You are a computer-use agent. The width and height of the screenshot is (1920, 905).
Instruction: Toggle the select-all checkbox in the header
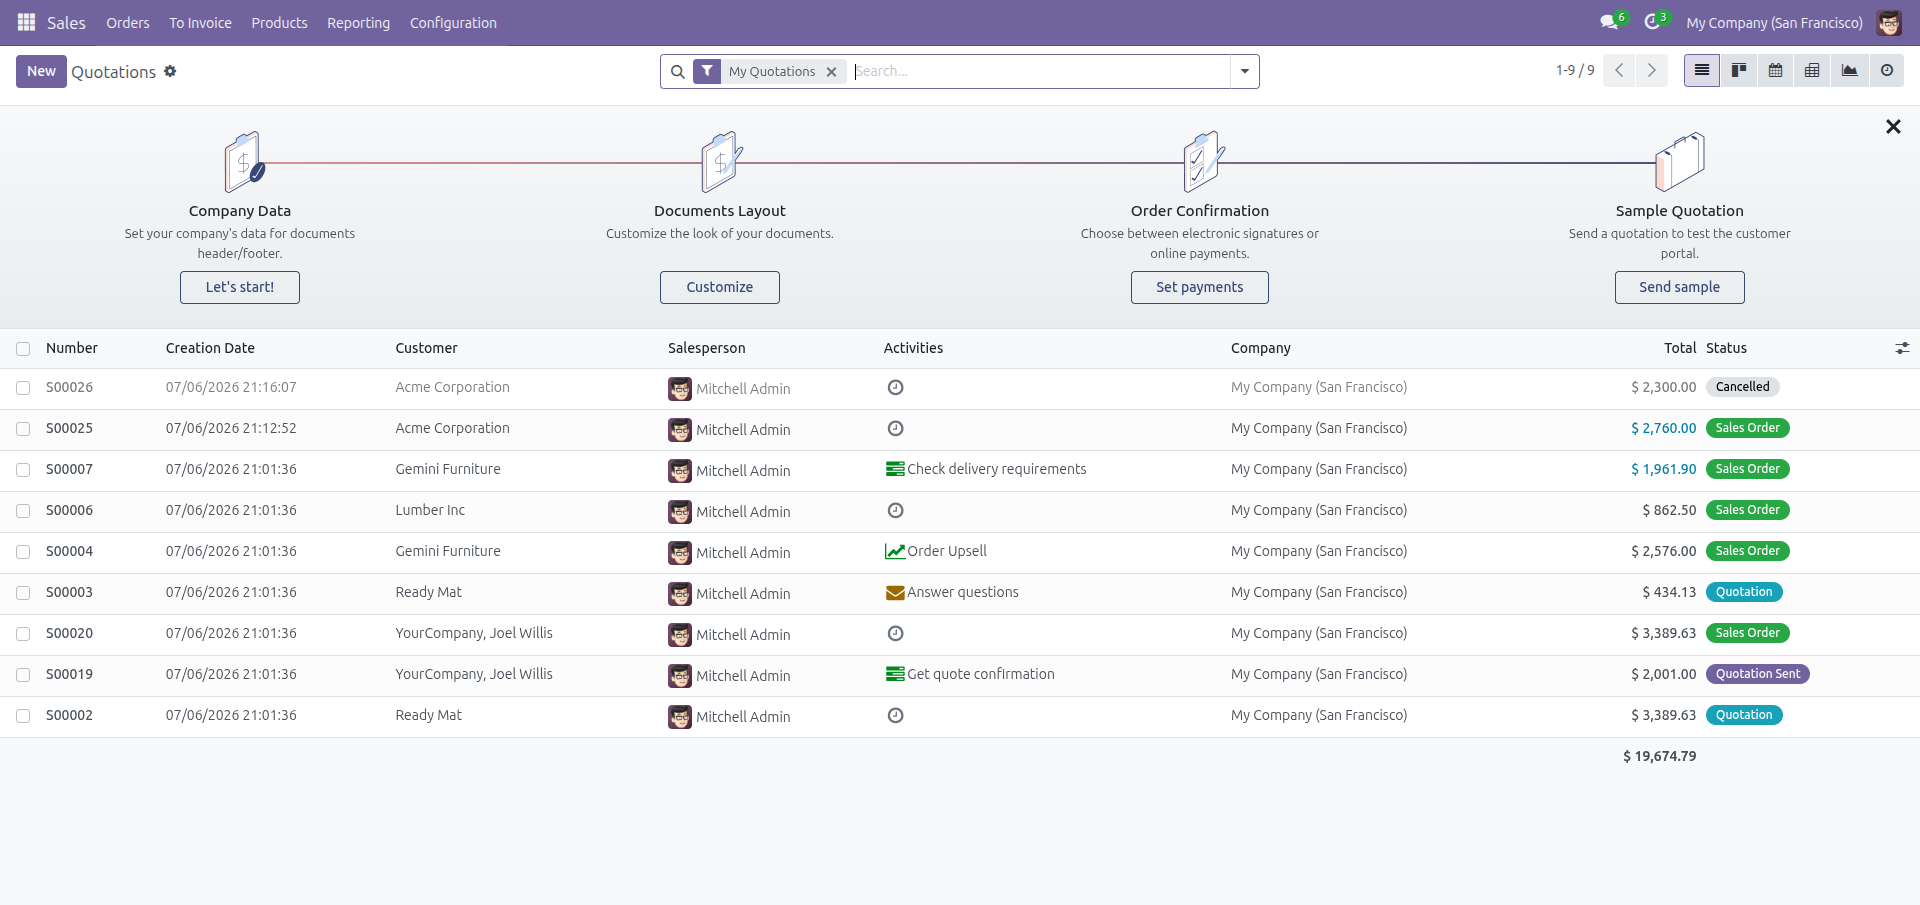coord(23,349)
